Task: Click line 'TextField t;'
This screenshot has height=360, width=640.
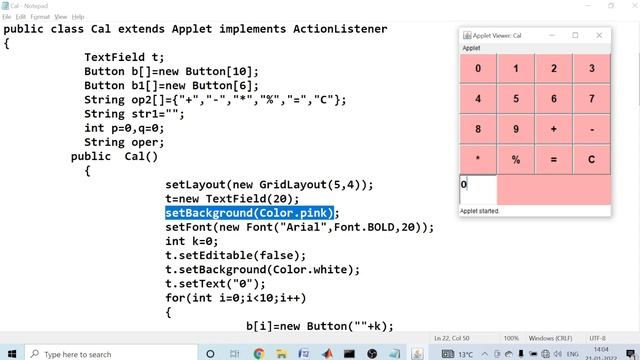Action: point(124,57)
